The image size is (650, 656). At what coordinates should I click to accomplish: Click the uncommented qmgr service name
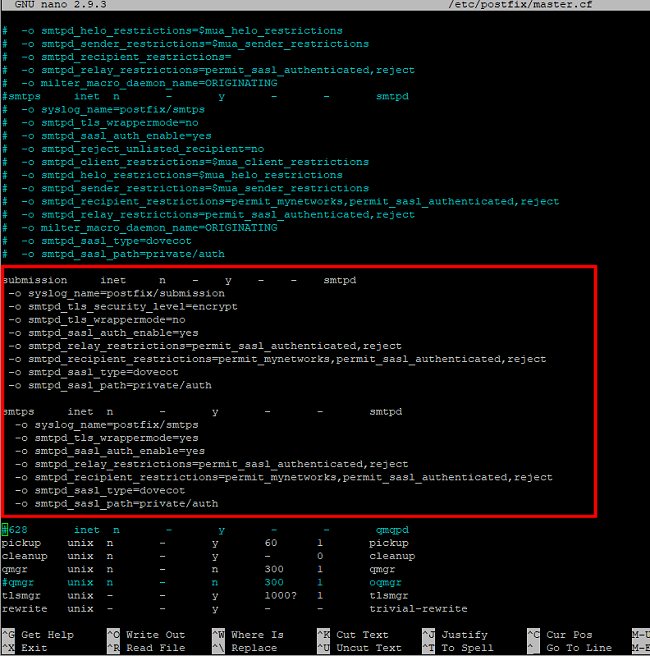15,569
